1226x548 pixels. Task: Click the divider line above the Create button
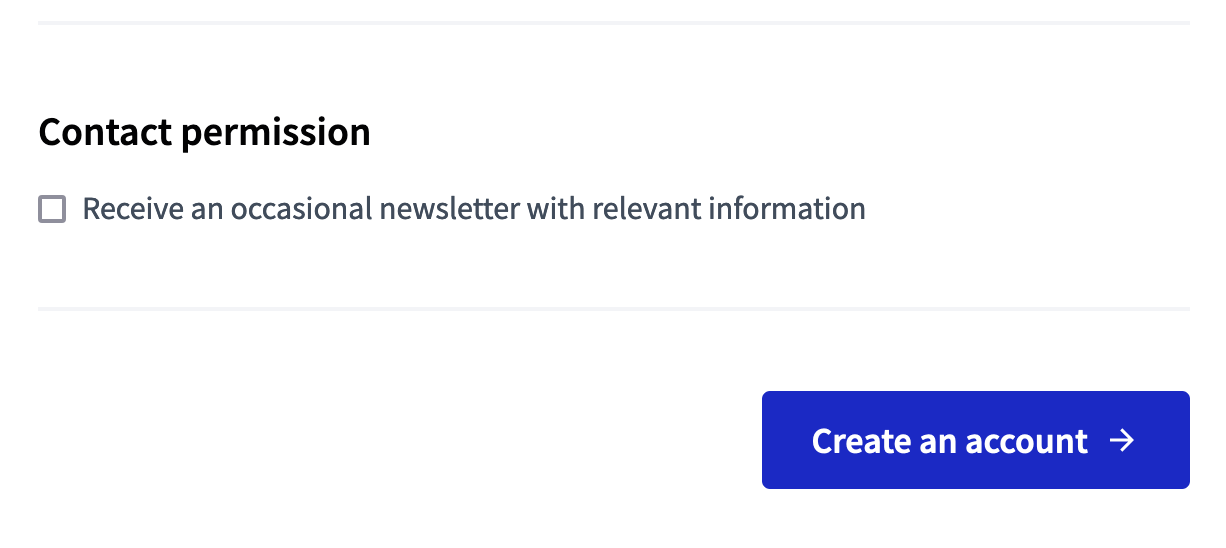tap(613, 309)
